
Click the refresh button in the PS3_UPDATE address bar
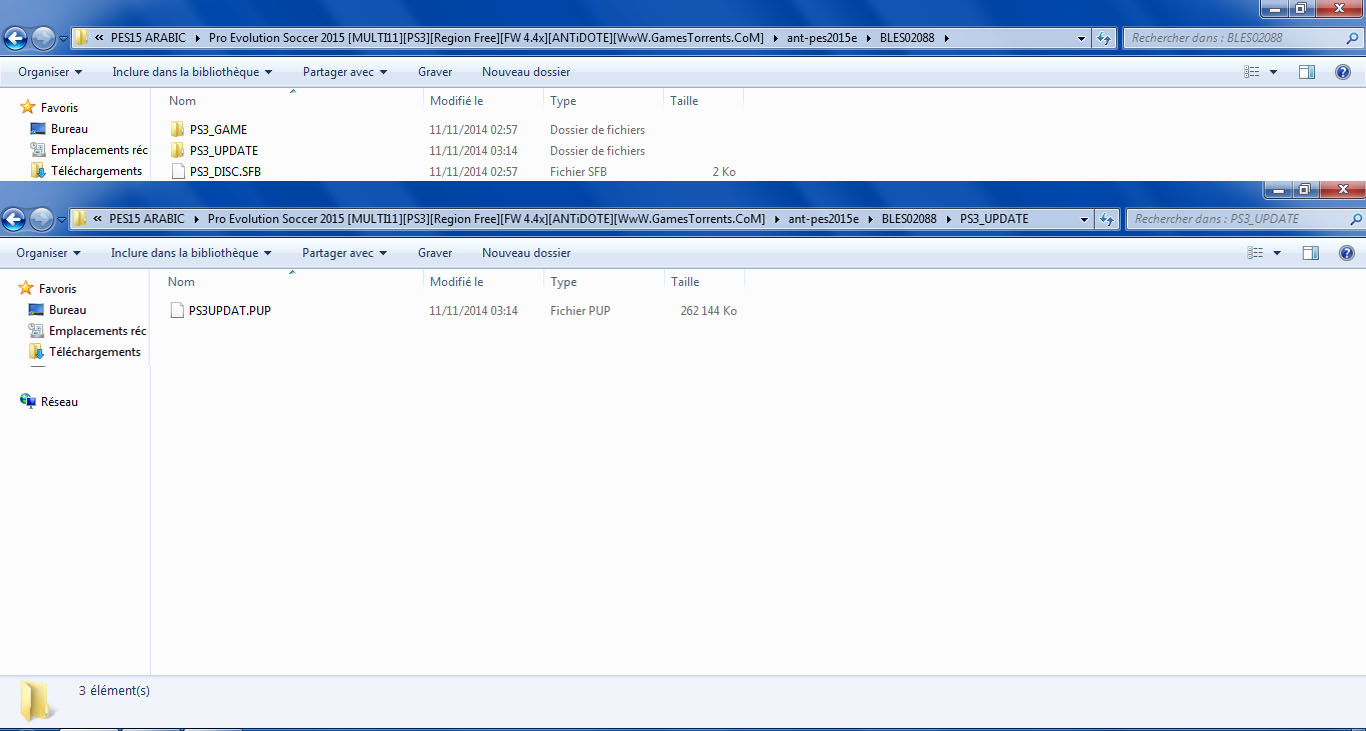point(1105,219)
